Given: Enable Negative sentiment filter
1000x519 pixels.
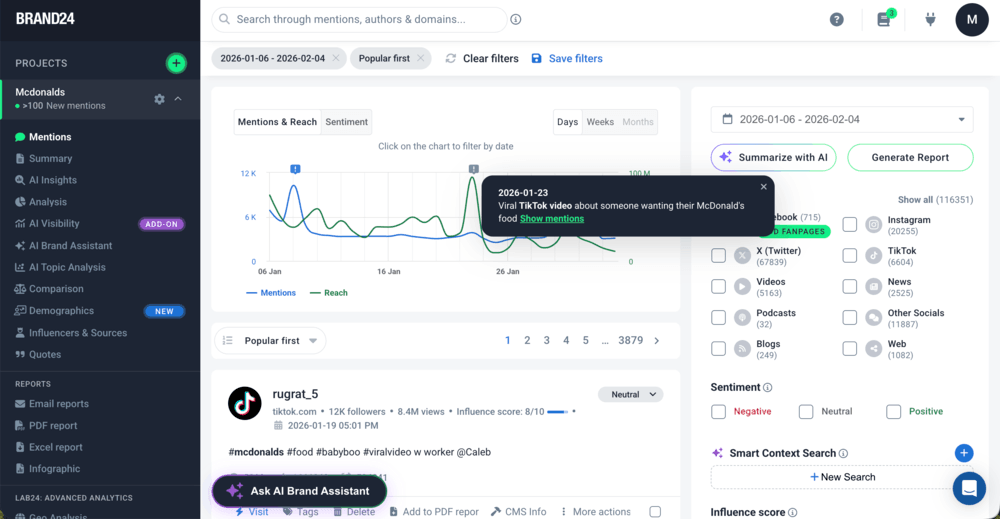Looking at the screenshot, I should click(719, 412).
